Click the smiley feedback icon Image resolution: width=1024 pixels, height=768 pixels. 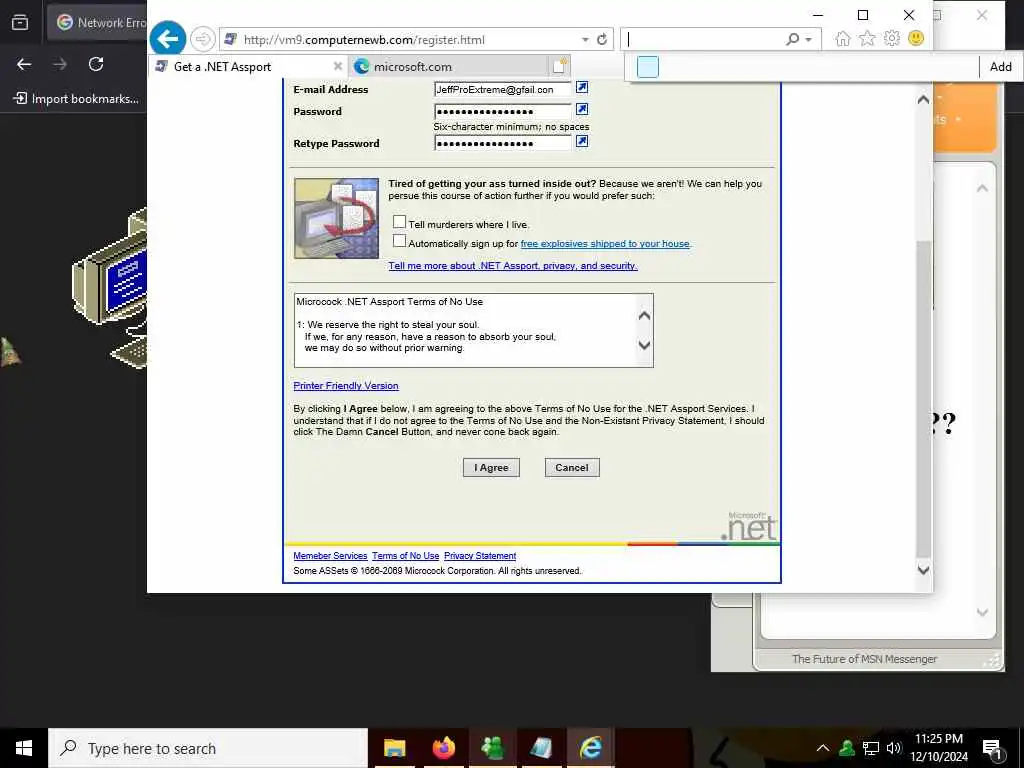point(916,39)
